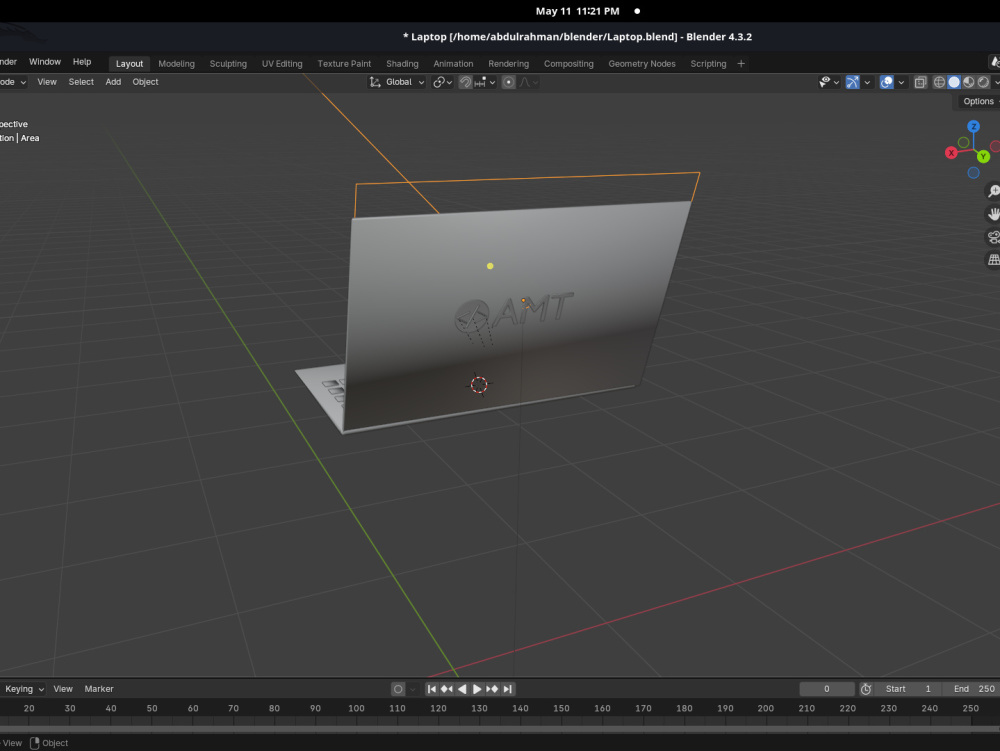
Task: Toggle viewport gizmos display
Action: (x=852, y=82)
